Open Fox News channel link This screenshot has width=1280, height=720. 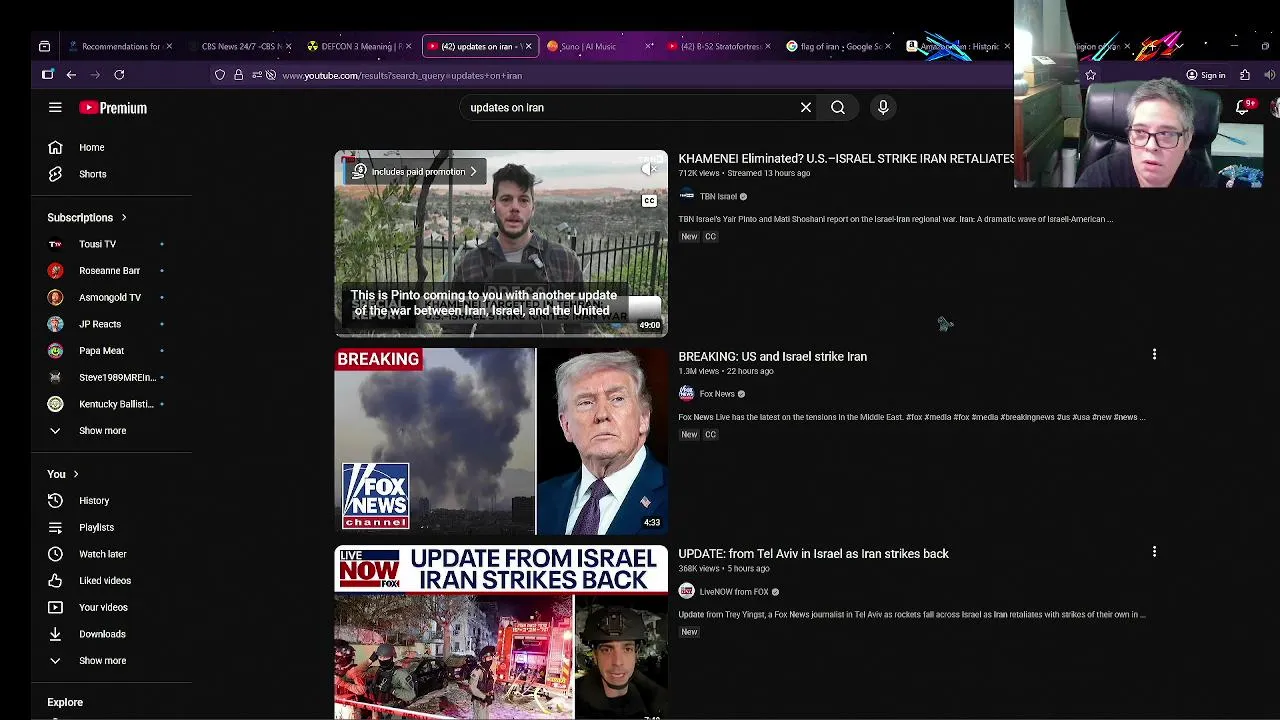click(x=717, y=394)
